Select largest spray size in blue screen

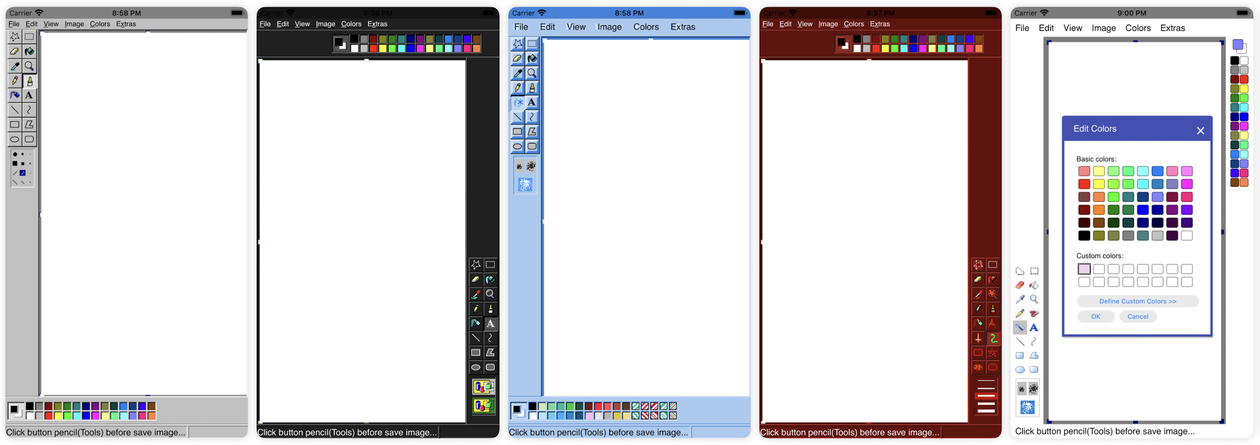[x=525, y=185]
